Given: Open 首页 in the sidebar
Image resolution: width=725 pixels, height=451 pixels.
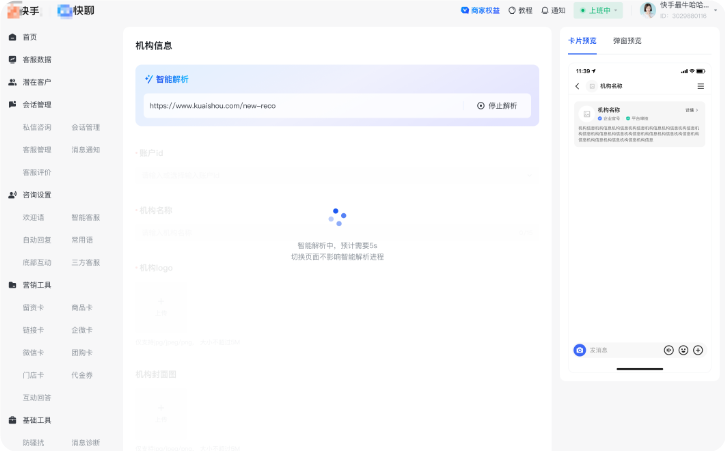Looking at the screenshot, I should [x=30, y=37].
